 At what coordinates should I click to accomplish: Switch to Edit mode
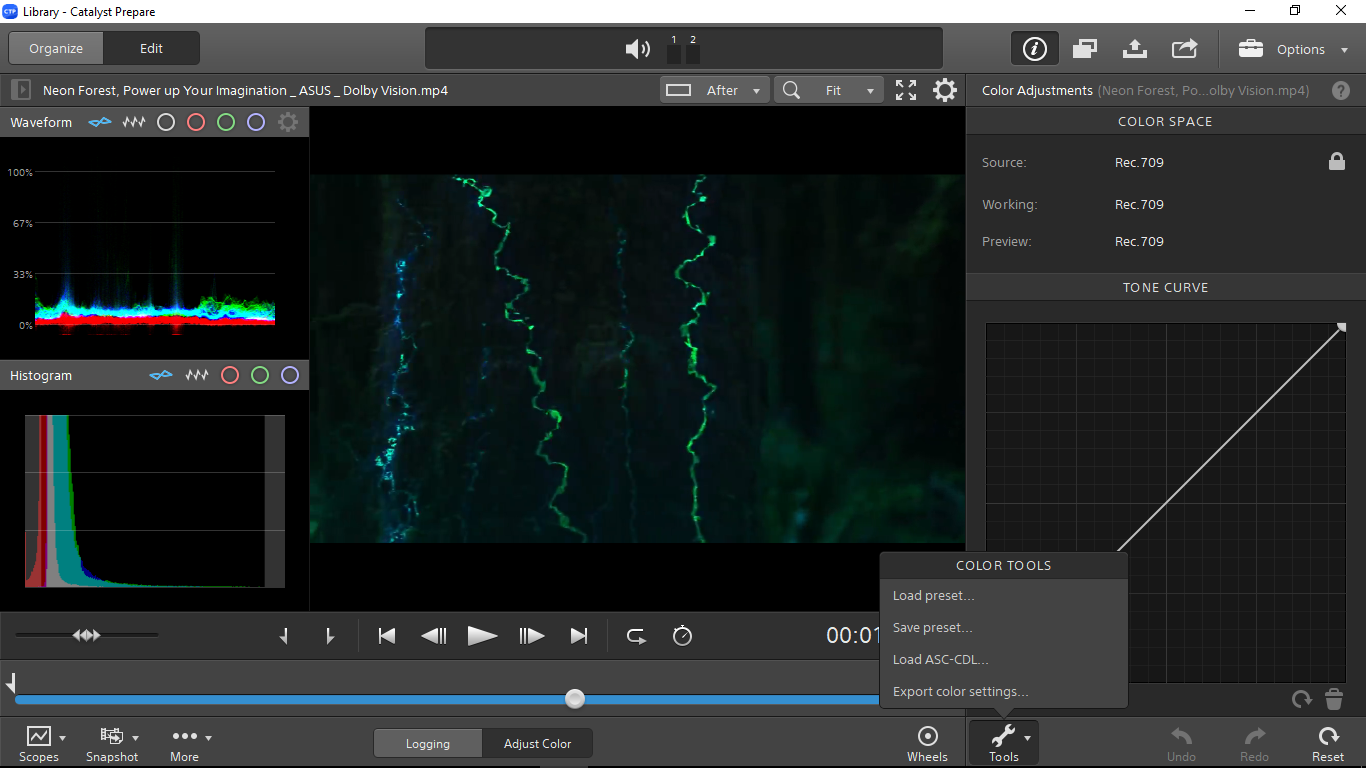(151, 48)
